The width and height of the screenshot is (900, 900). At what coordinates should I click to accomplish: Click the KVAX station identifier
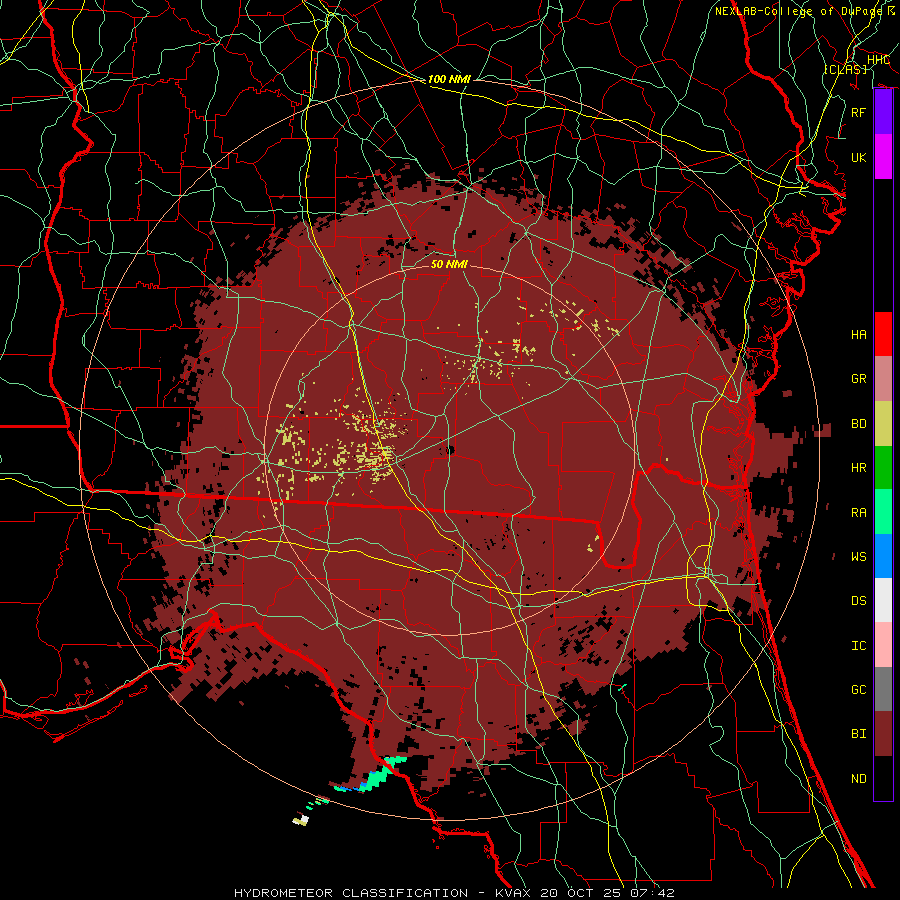click(516, 893)
